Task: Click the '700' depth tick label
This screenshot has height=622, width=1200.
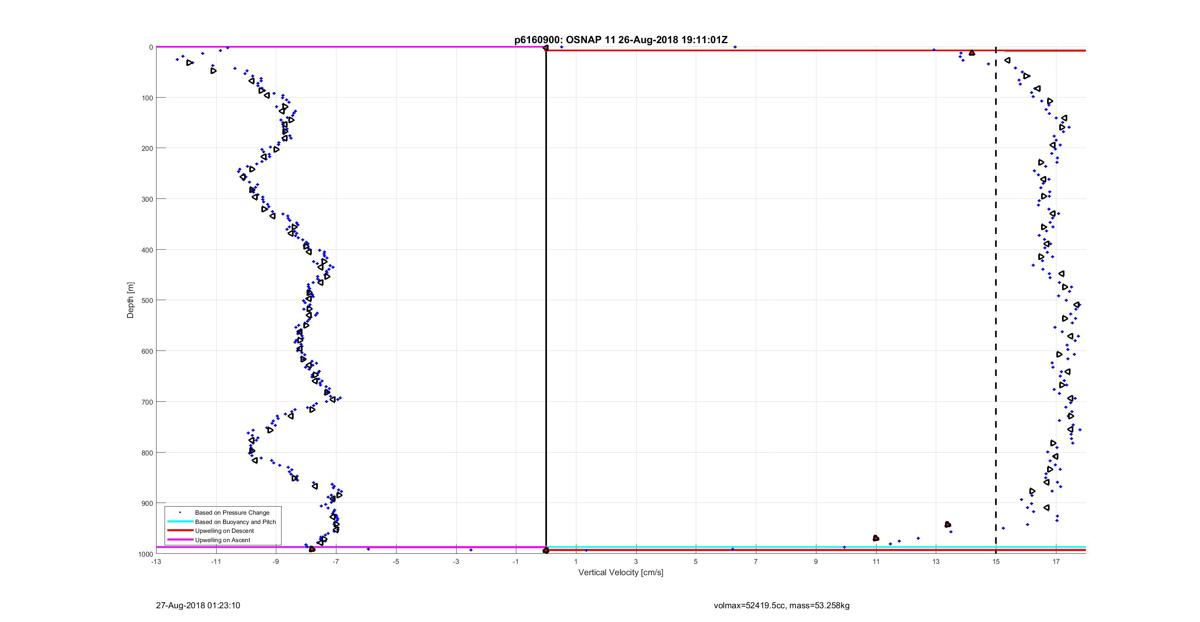Action: 145,402
